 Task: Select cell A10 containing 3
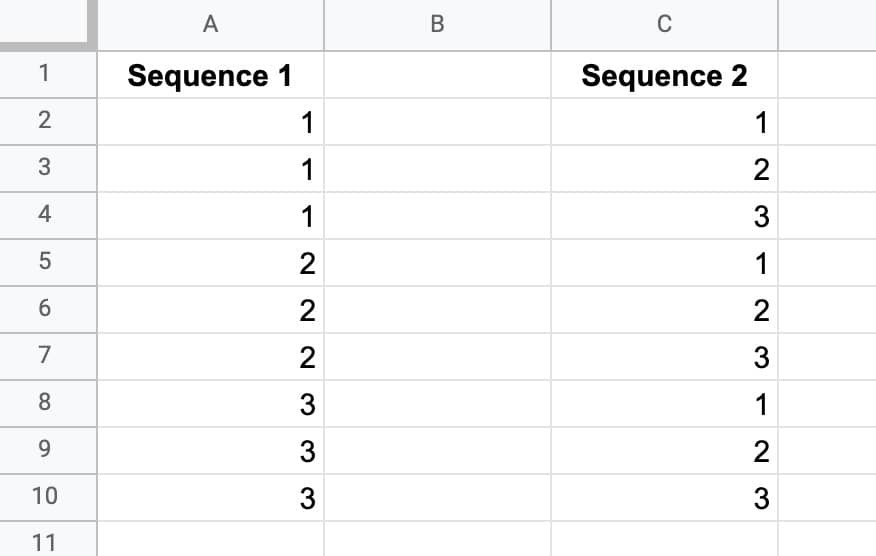tap(211, 497)
